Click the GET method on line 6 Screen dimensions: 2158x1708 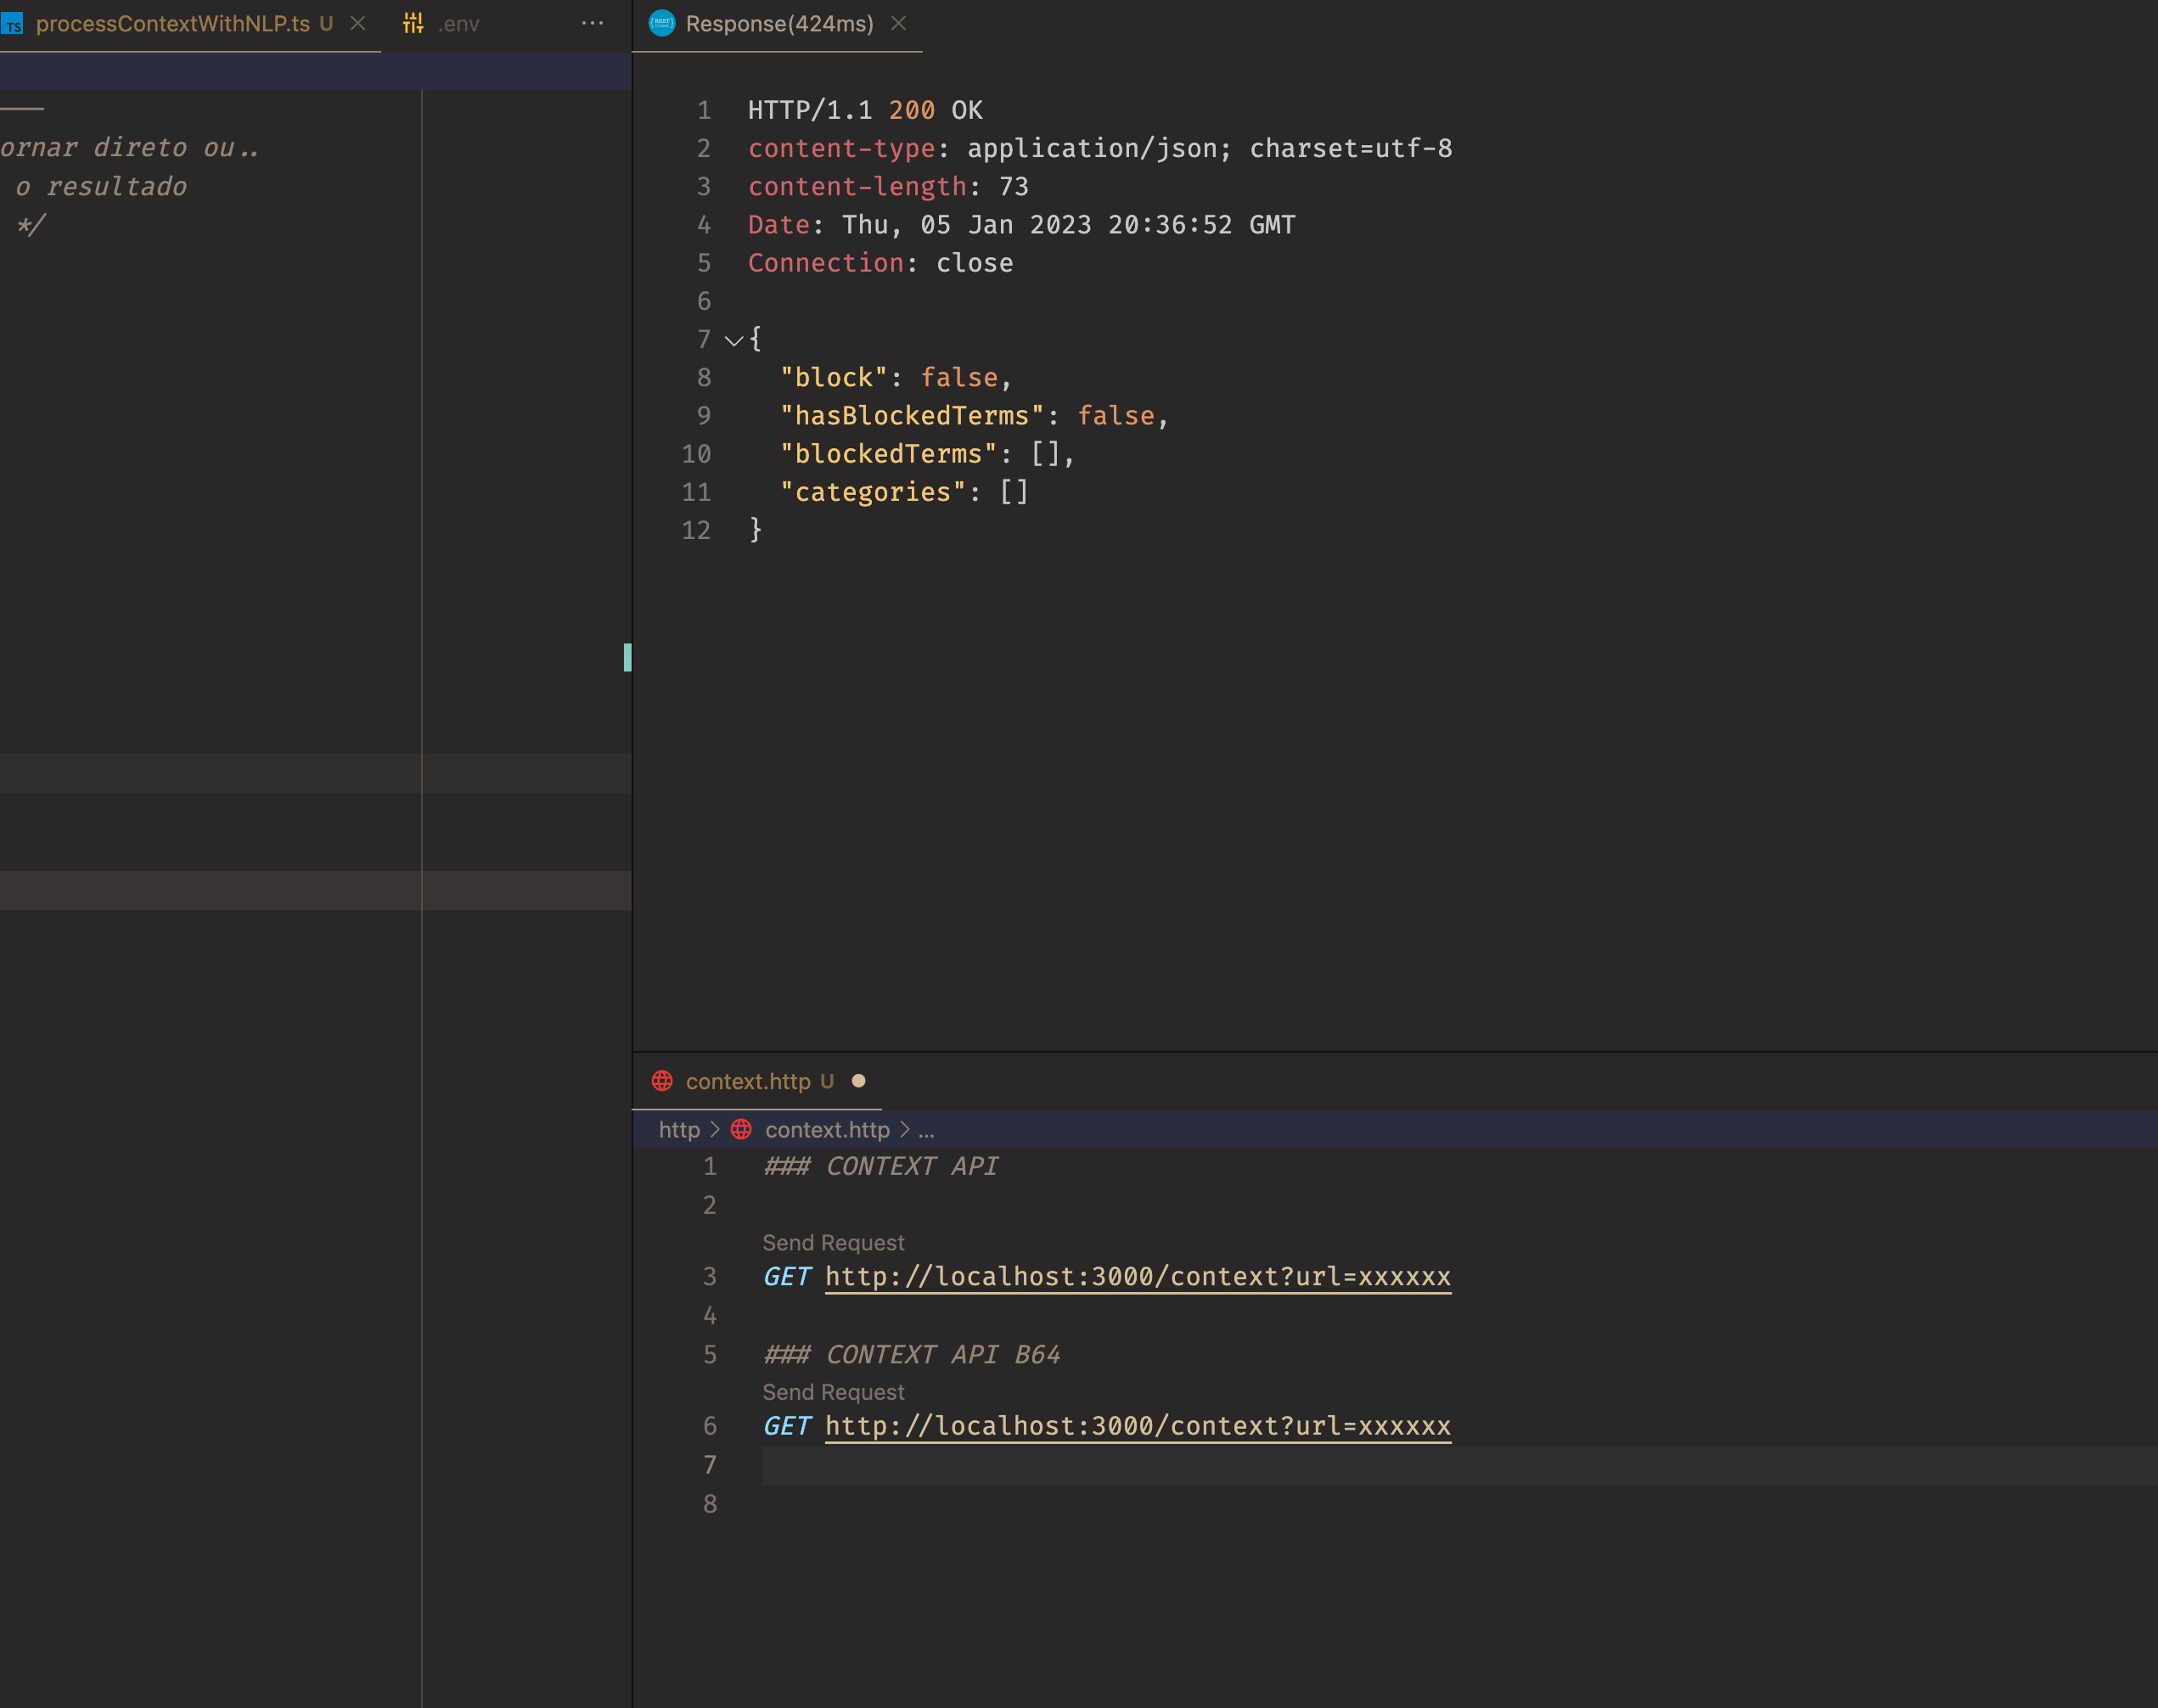[x=787, y=1426]
